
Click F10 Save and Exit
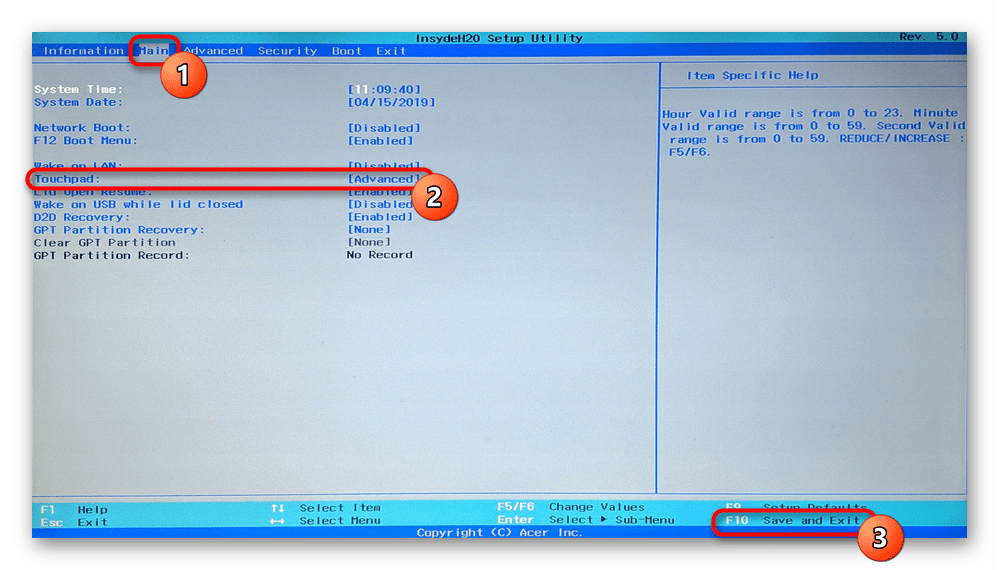[792, 520]
